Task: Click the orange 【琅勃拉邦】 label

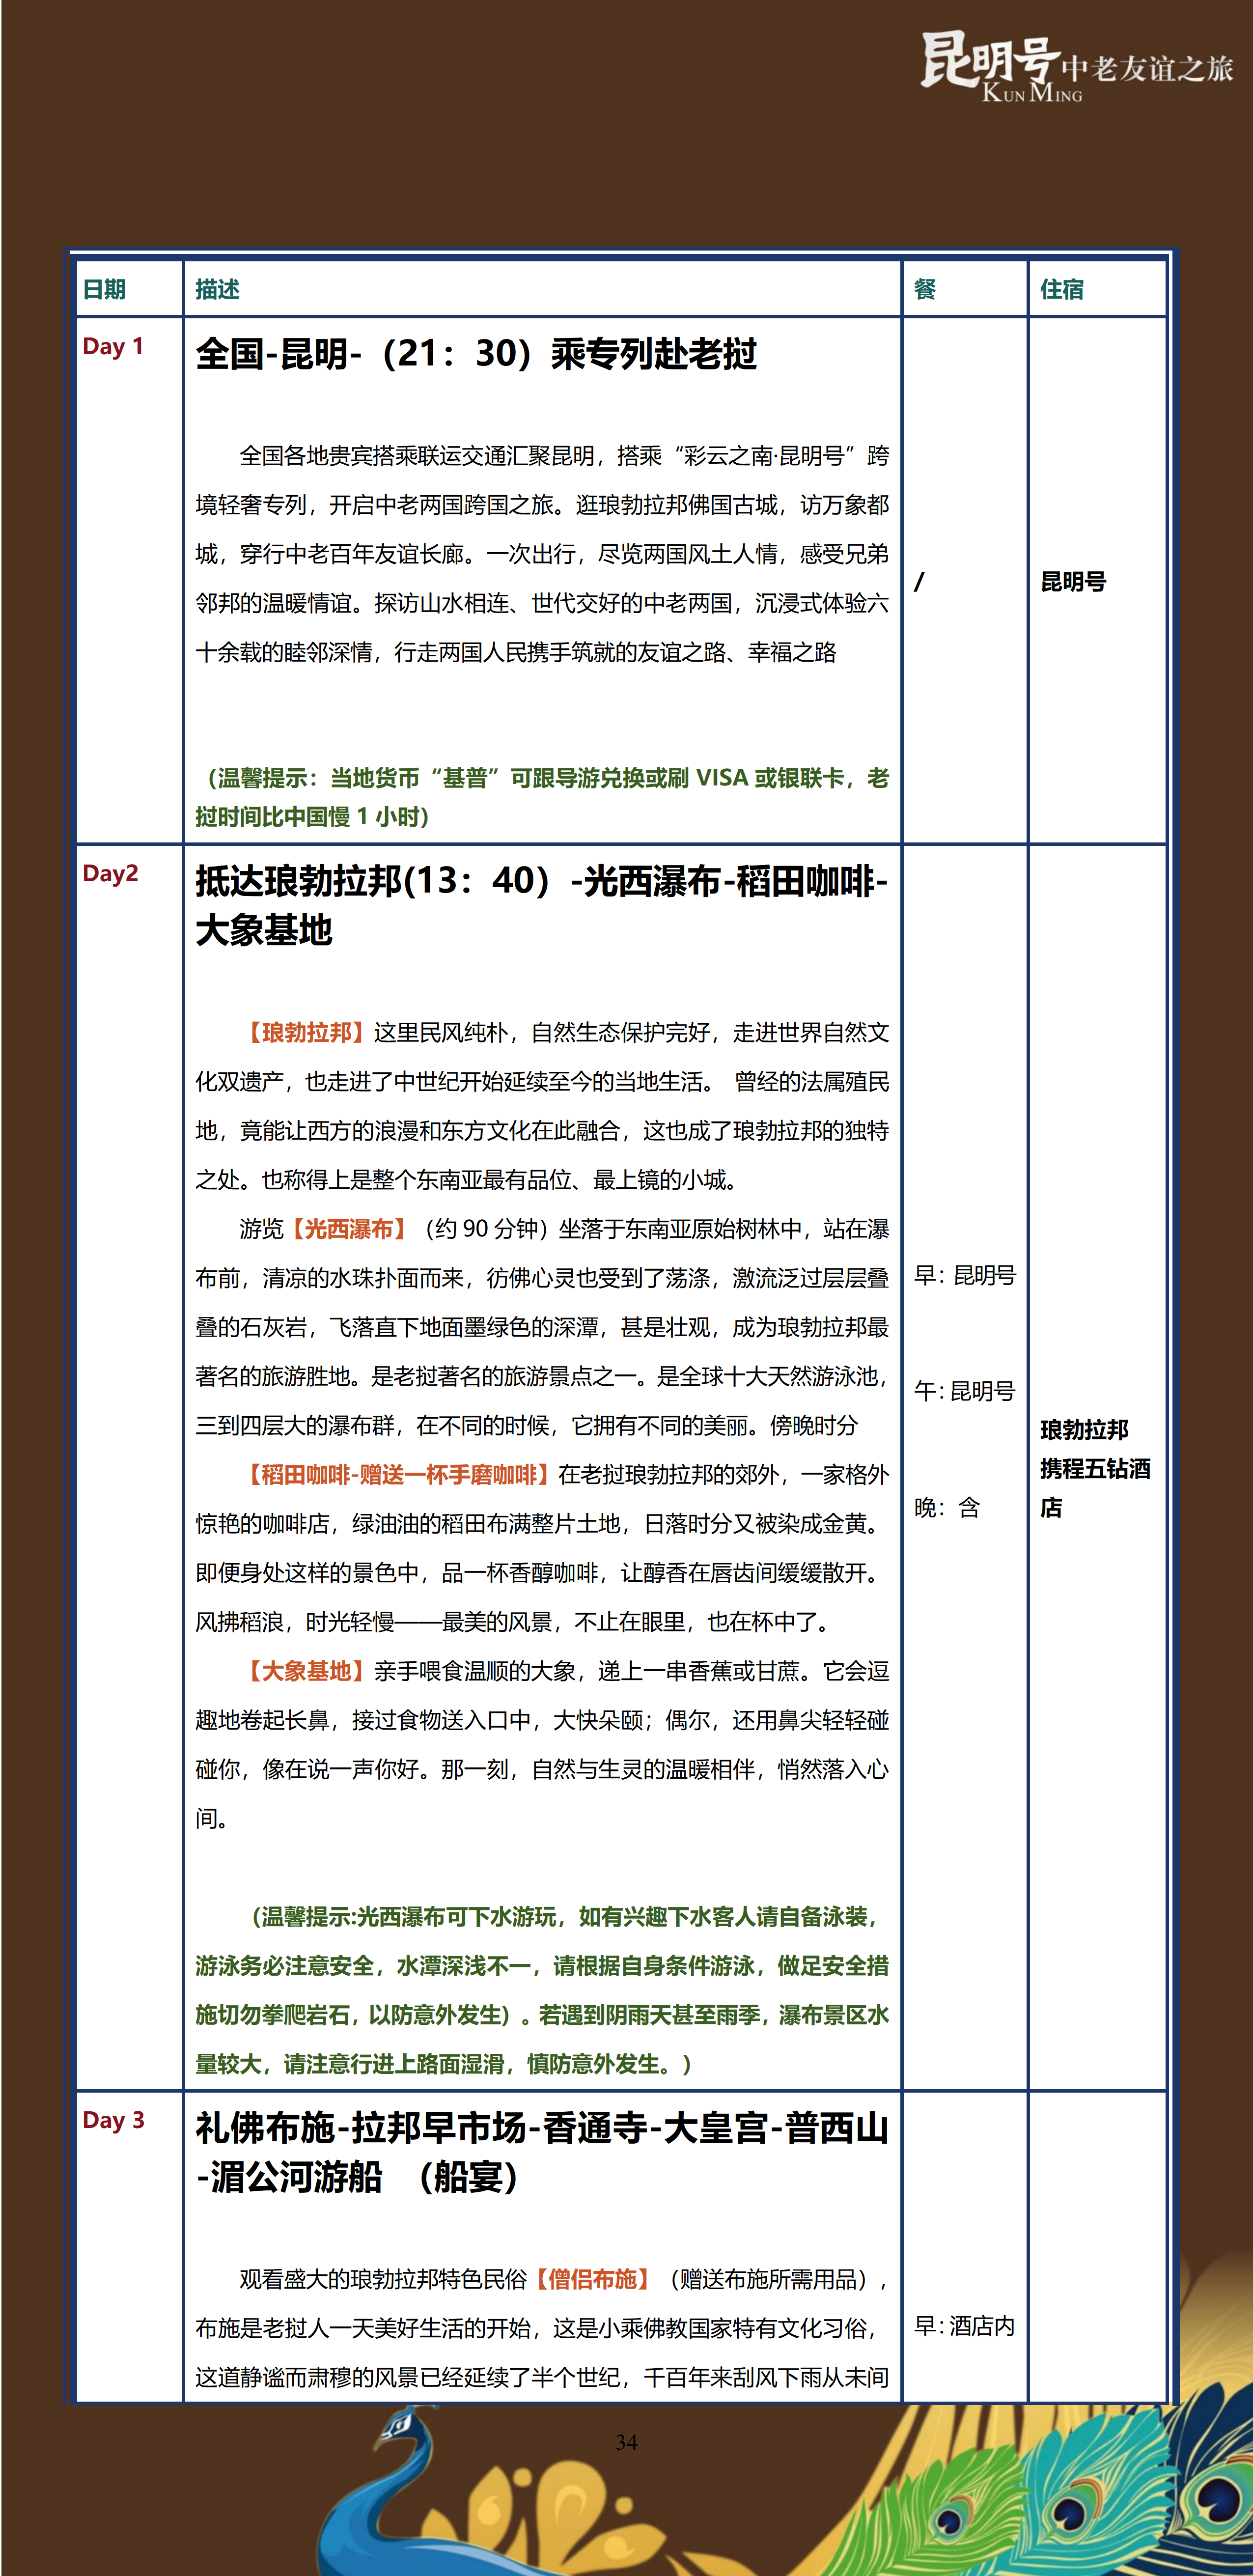Action: tap(306, 1032)
